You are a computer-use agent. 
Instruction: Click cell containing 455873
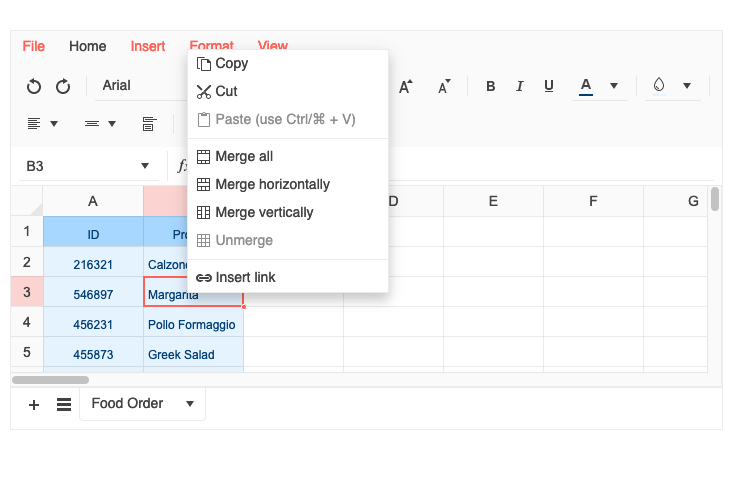coord(93,354)
